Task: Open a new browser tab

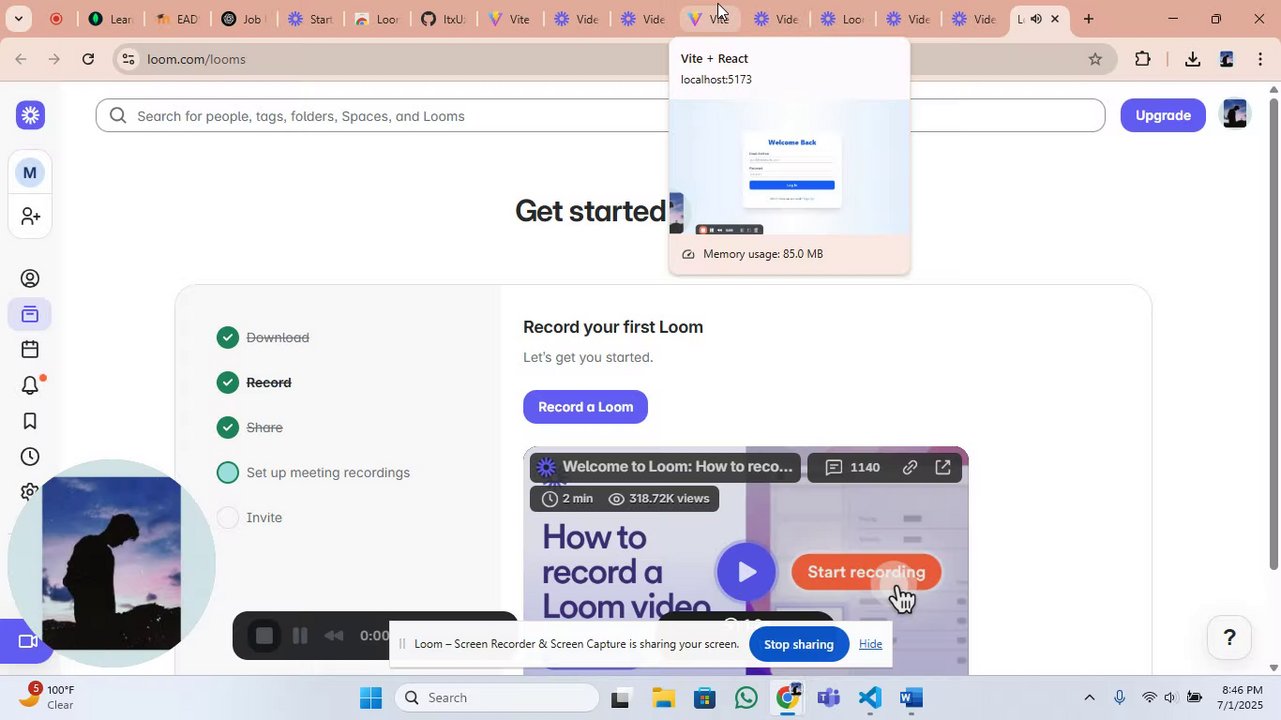Action: pyautogui.click(x=1088, y=19)
